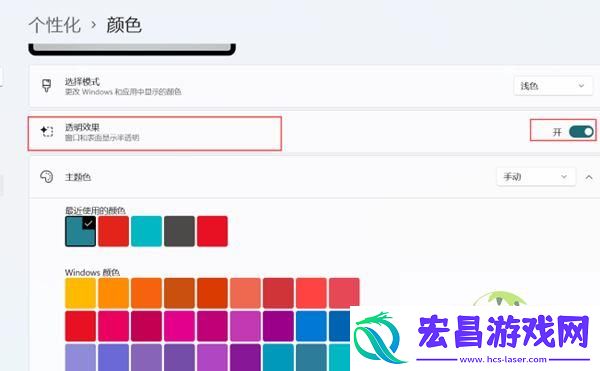Image resolution: width=600 pixels, height=371 pixels.
Task: Pick the cyan recently used color swatch
Action: [x=146, y=231]
